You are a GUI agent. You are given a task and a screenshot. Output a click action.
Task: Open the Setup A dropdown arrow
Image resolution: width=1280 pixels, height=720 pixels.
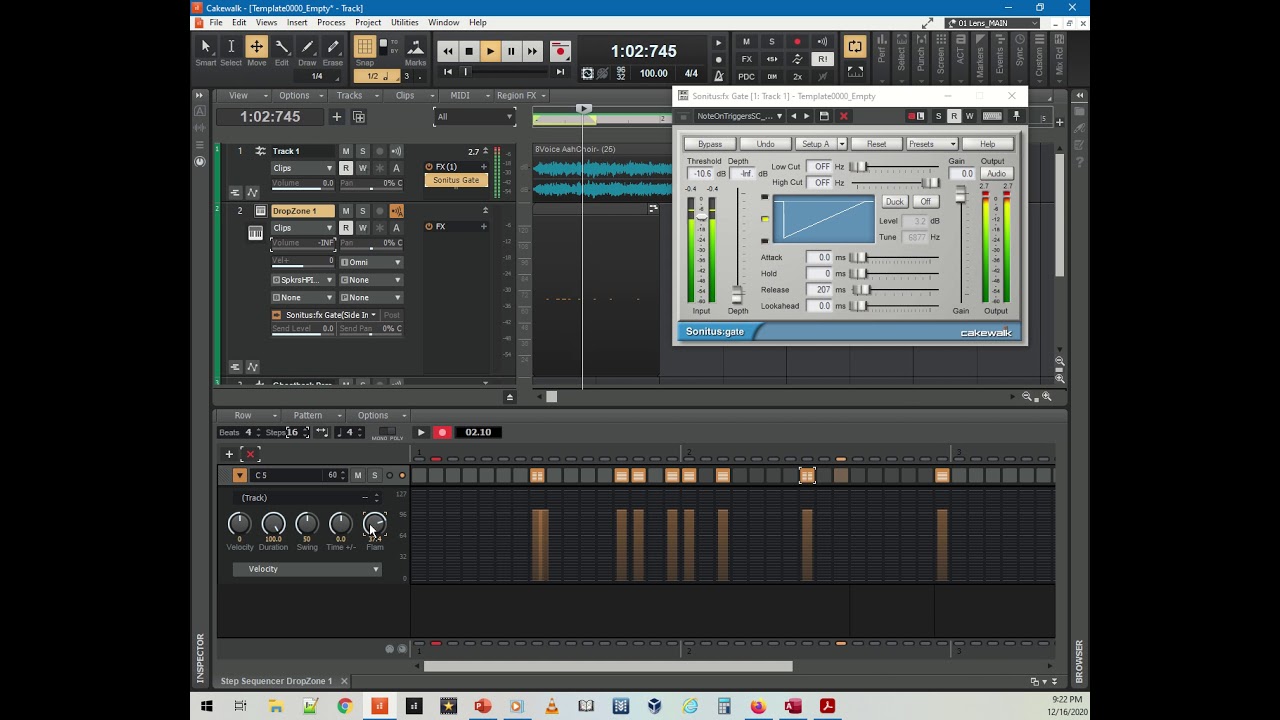click(842, 144)
